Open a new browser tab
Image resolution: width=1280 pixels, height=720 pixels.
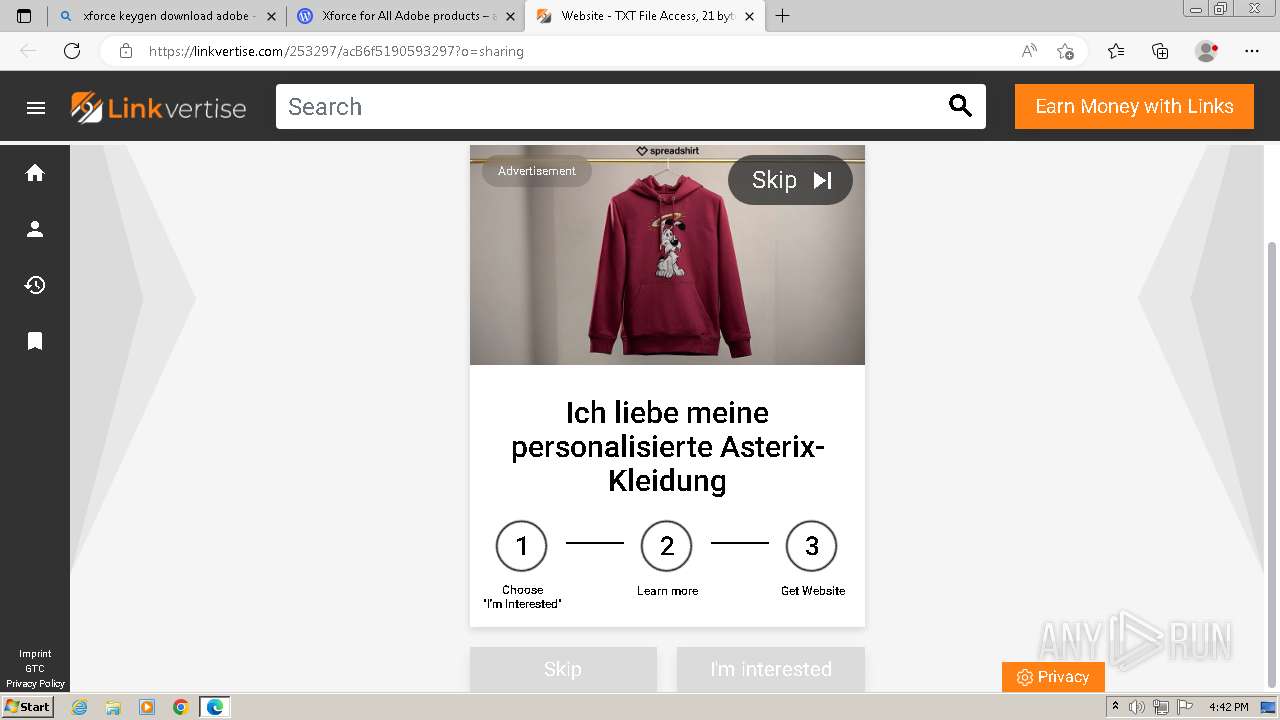(783, 16)
